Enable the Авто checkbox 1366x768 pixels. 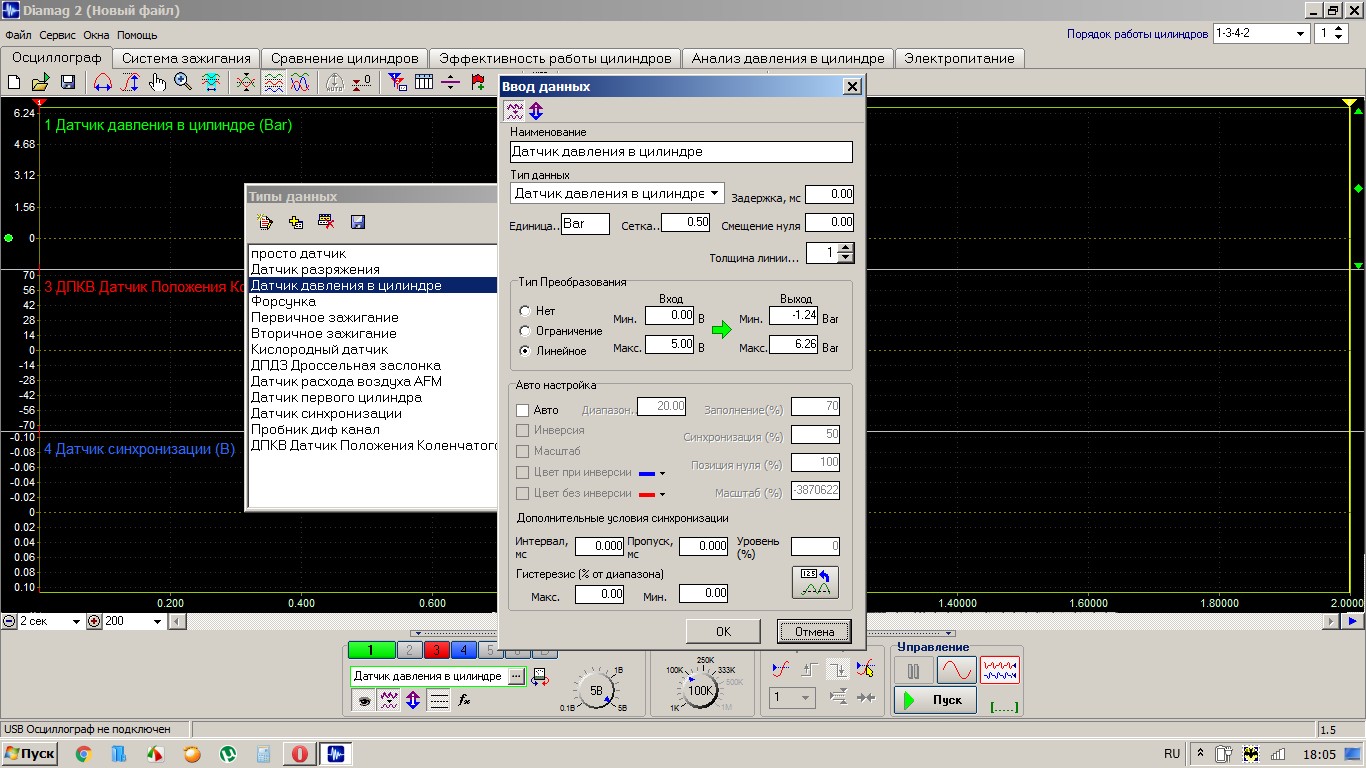522,410
